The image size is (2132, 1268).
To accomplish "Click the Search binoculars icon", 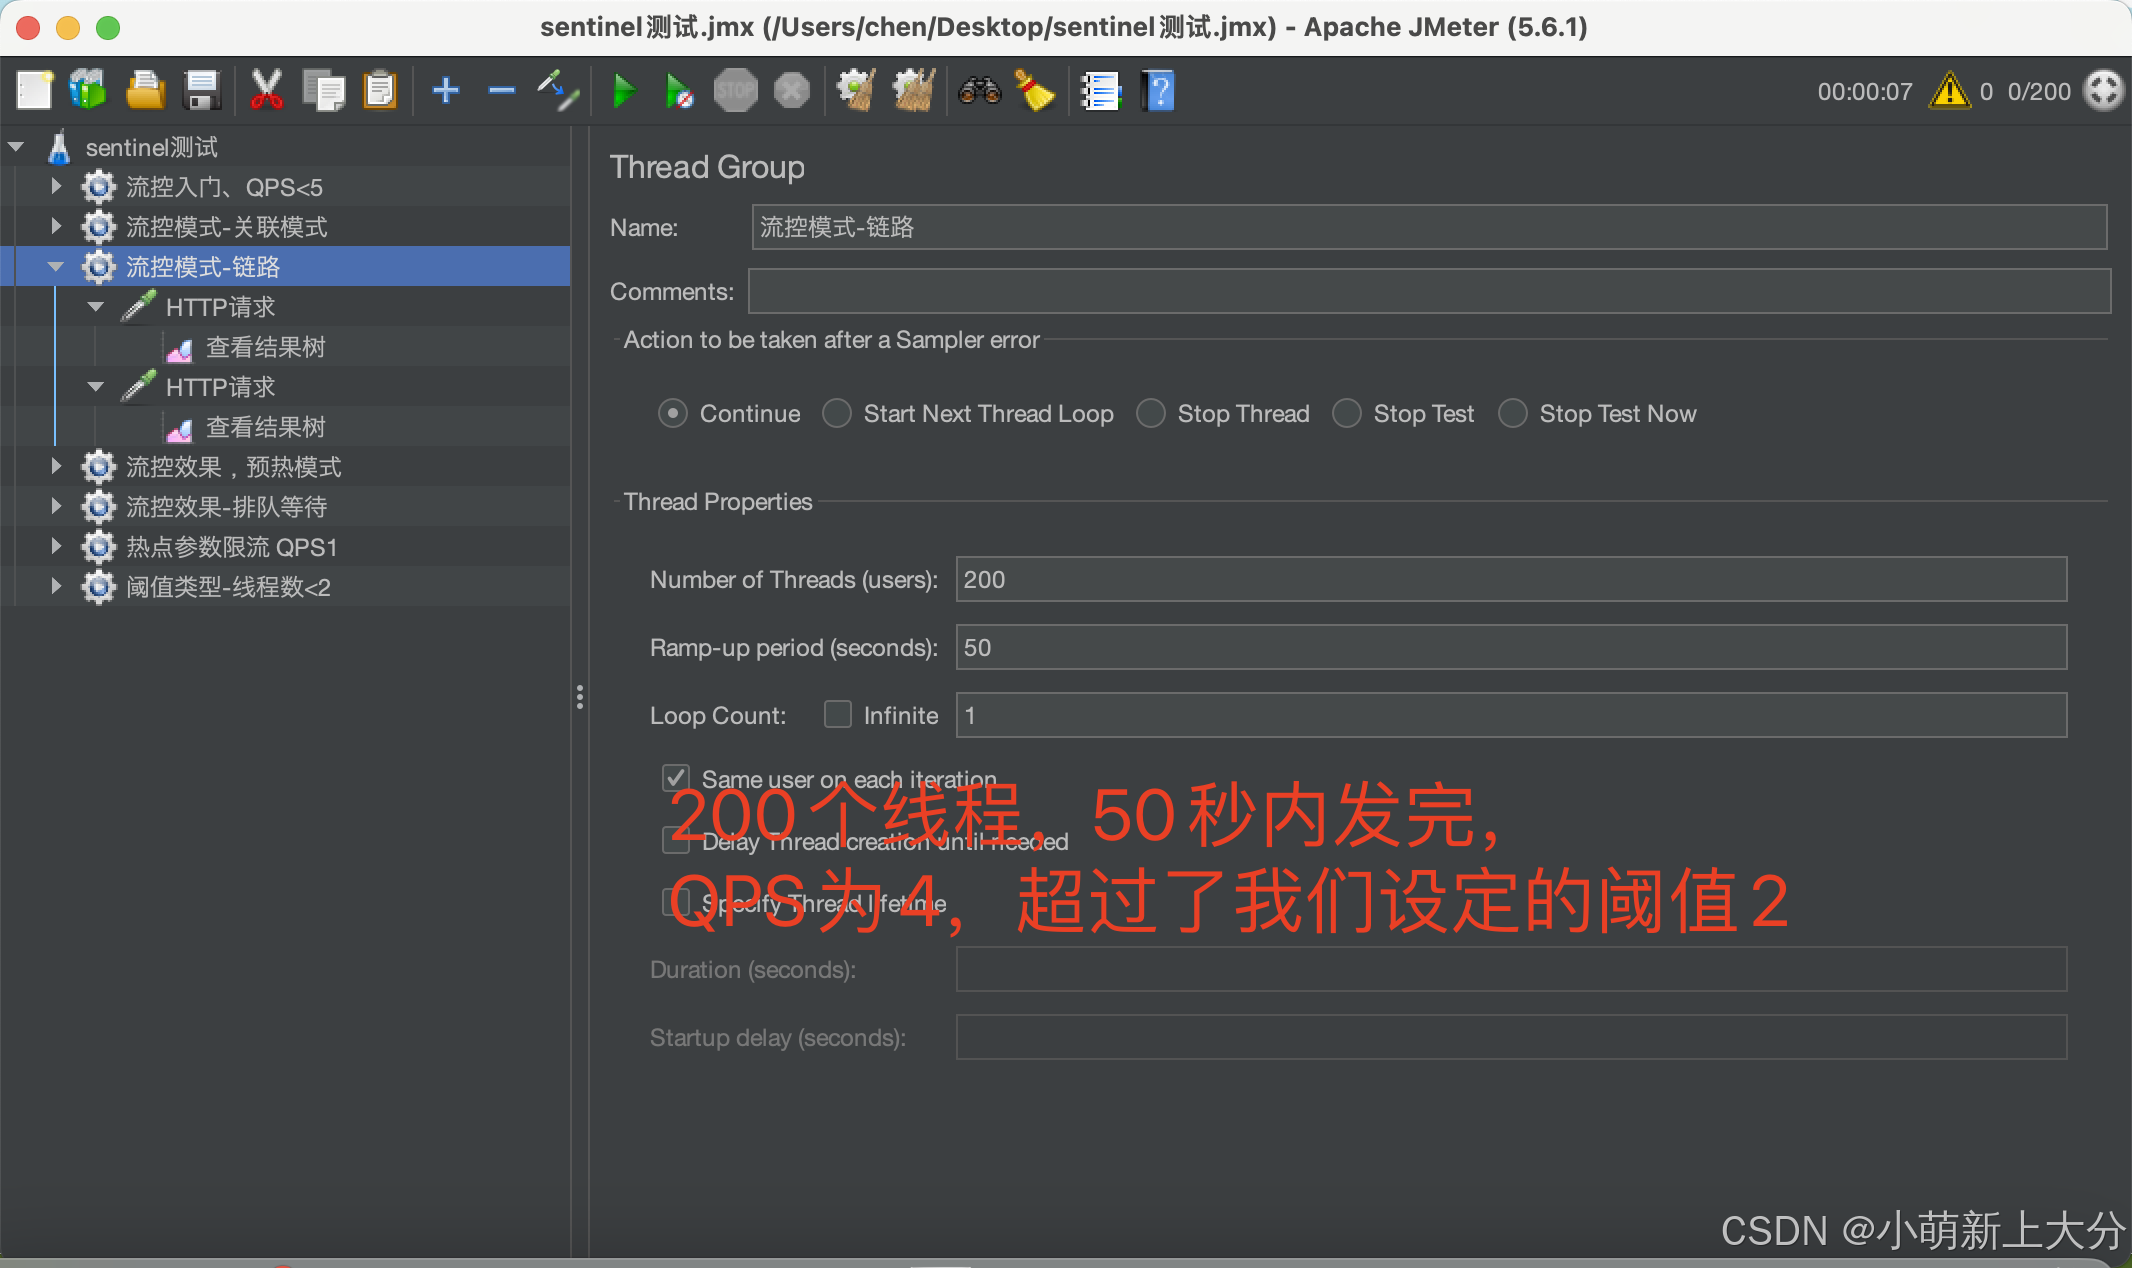I will click(x=979, y=91).
